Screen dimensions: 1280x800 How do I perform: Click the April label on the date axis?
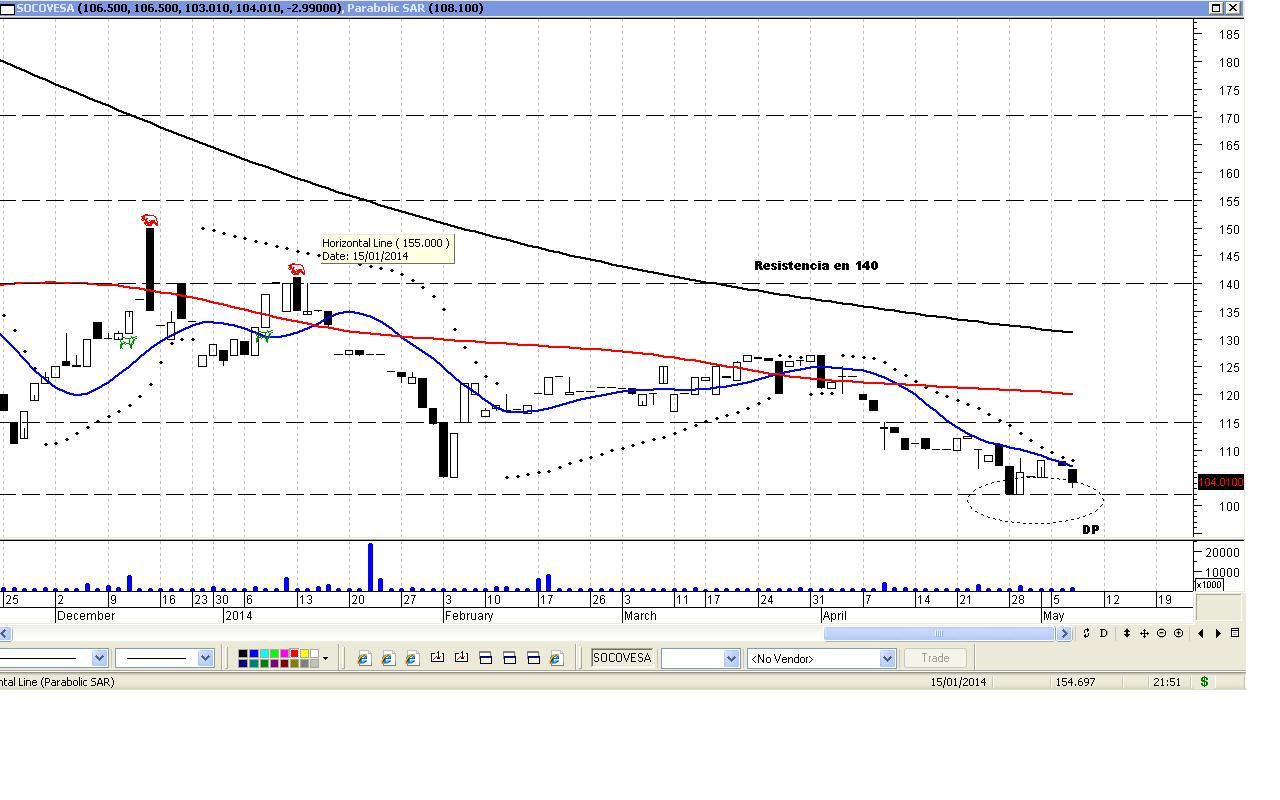pyautogui.click(x=836, y=616)
